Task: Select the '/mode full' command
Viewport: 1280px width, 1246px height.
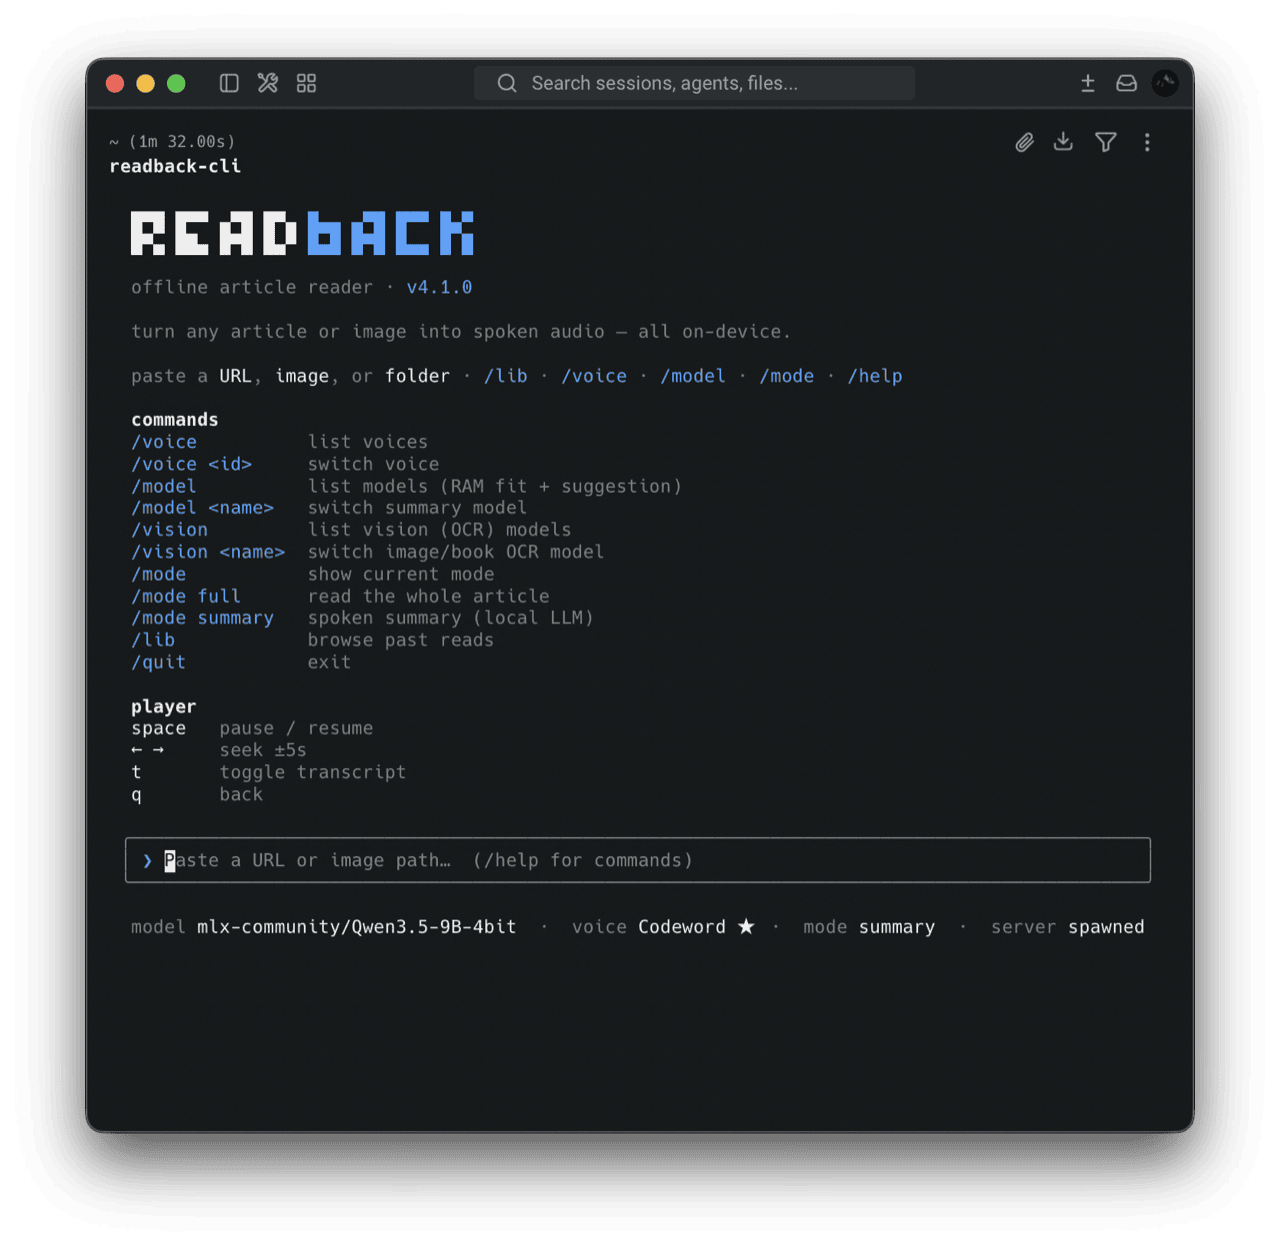Action: coord(186,596)
